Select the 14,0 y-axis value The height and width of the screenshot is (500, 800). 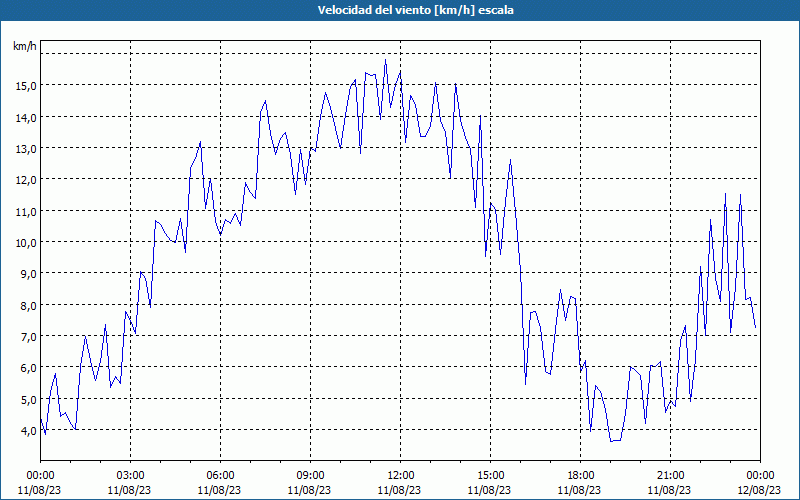tap(25, 117)
